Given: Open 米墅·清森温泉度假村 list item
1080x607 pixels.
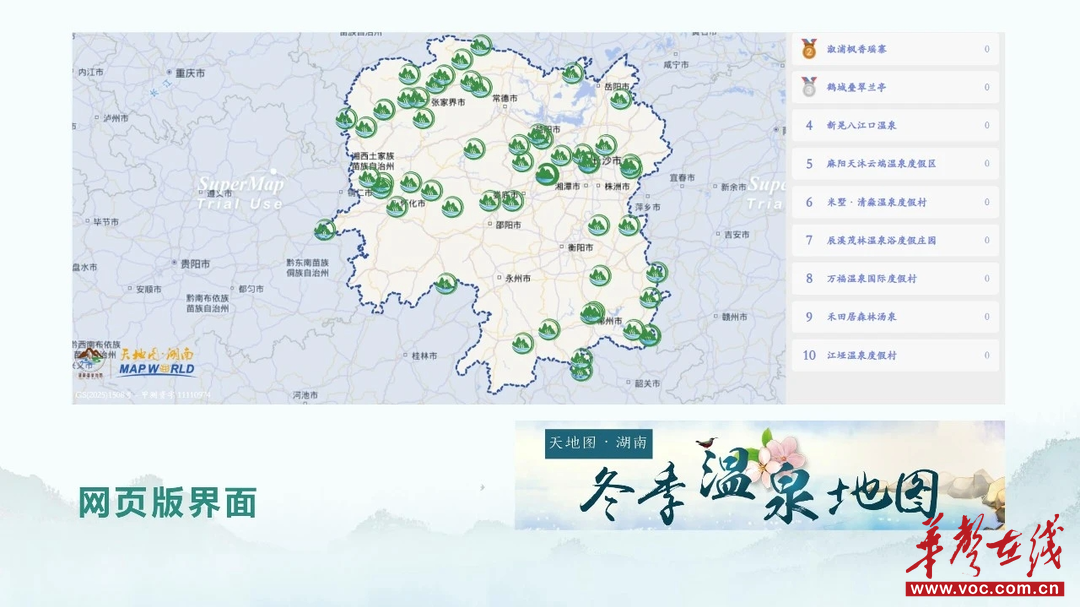Looking at the screenshot, I should tap(896, 202).
